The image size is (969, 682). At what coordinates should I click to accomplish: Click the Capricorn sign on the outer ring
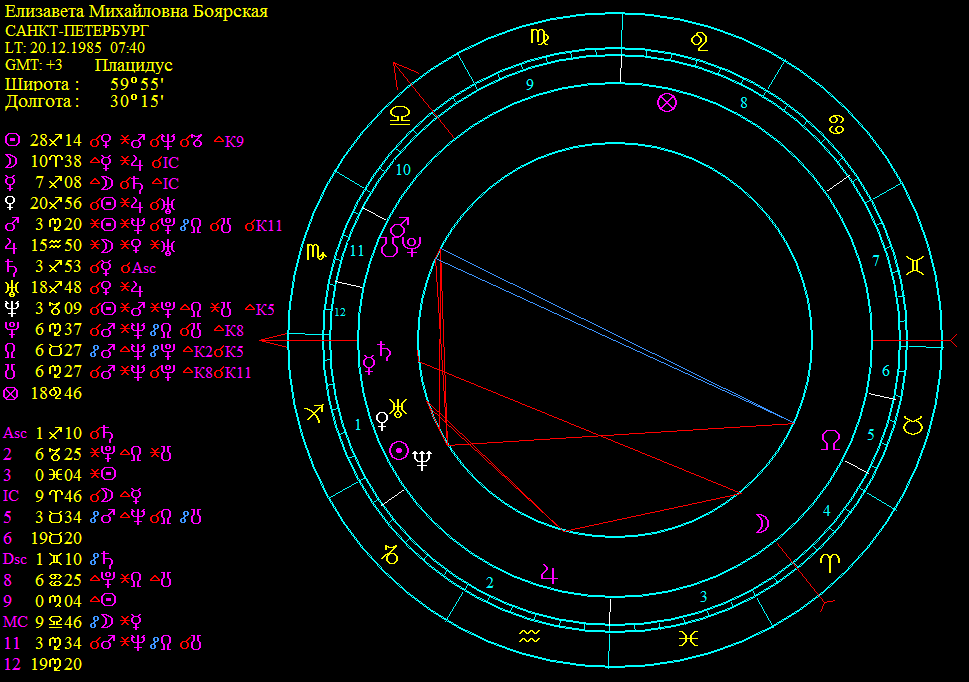point(391,553)
